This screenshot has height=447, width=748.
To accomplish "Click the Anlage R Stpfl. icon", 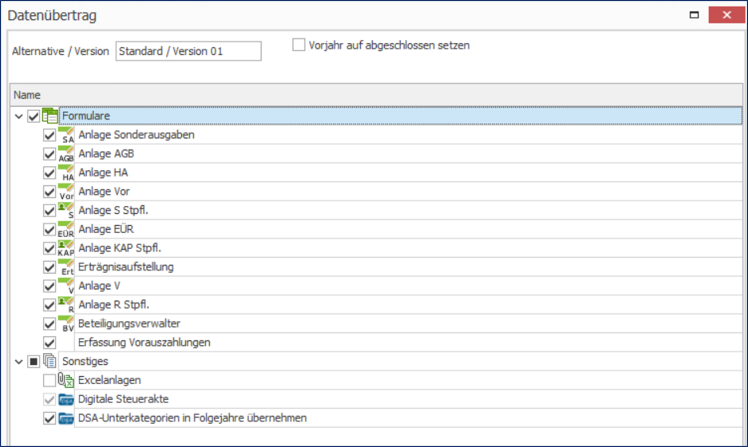I will click(66, 305).
